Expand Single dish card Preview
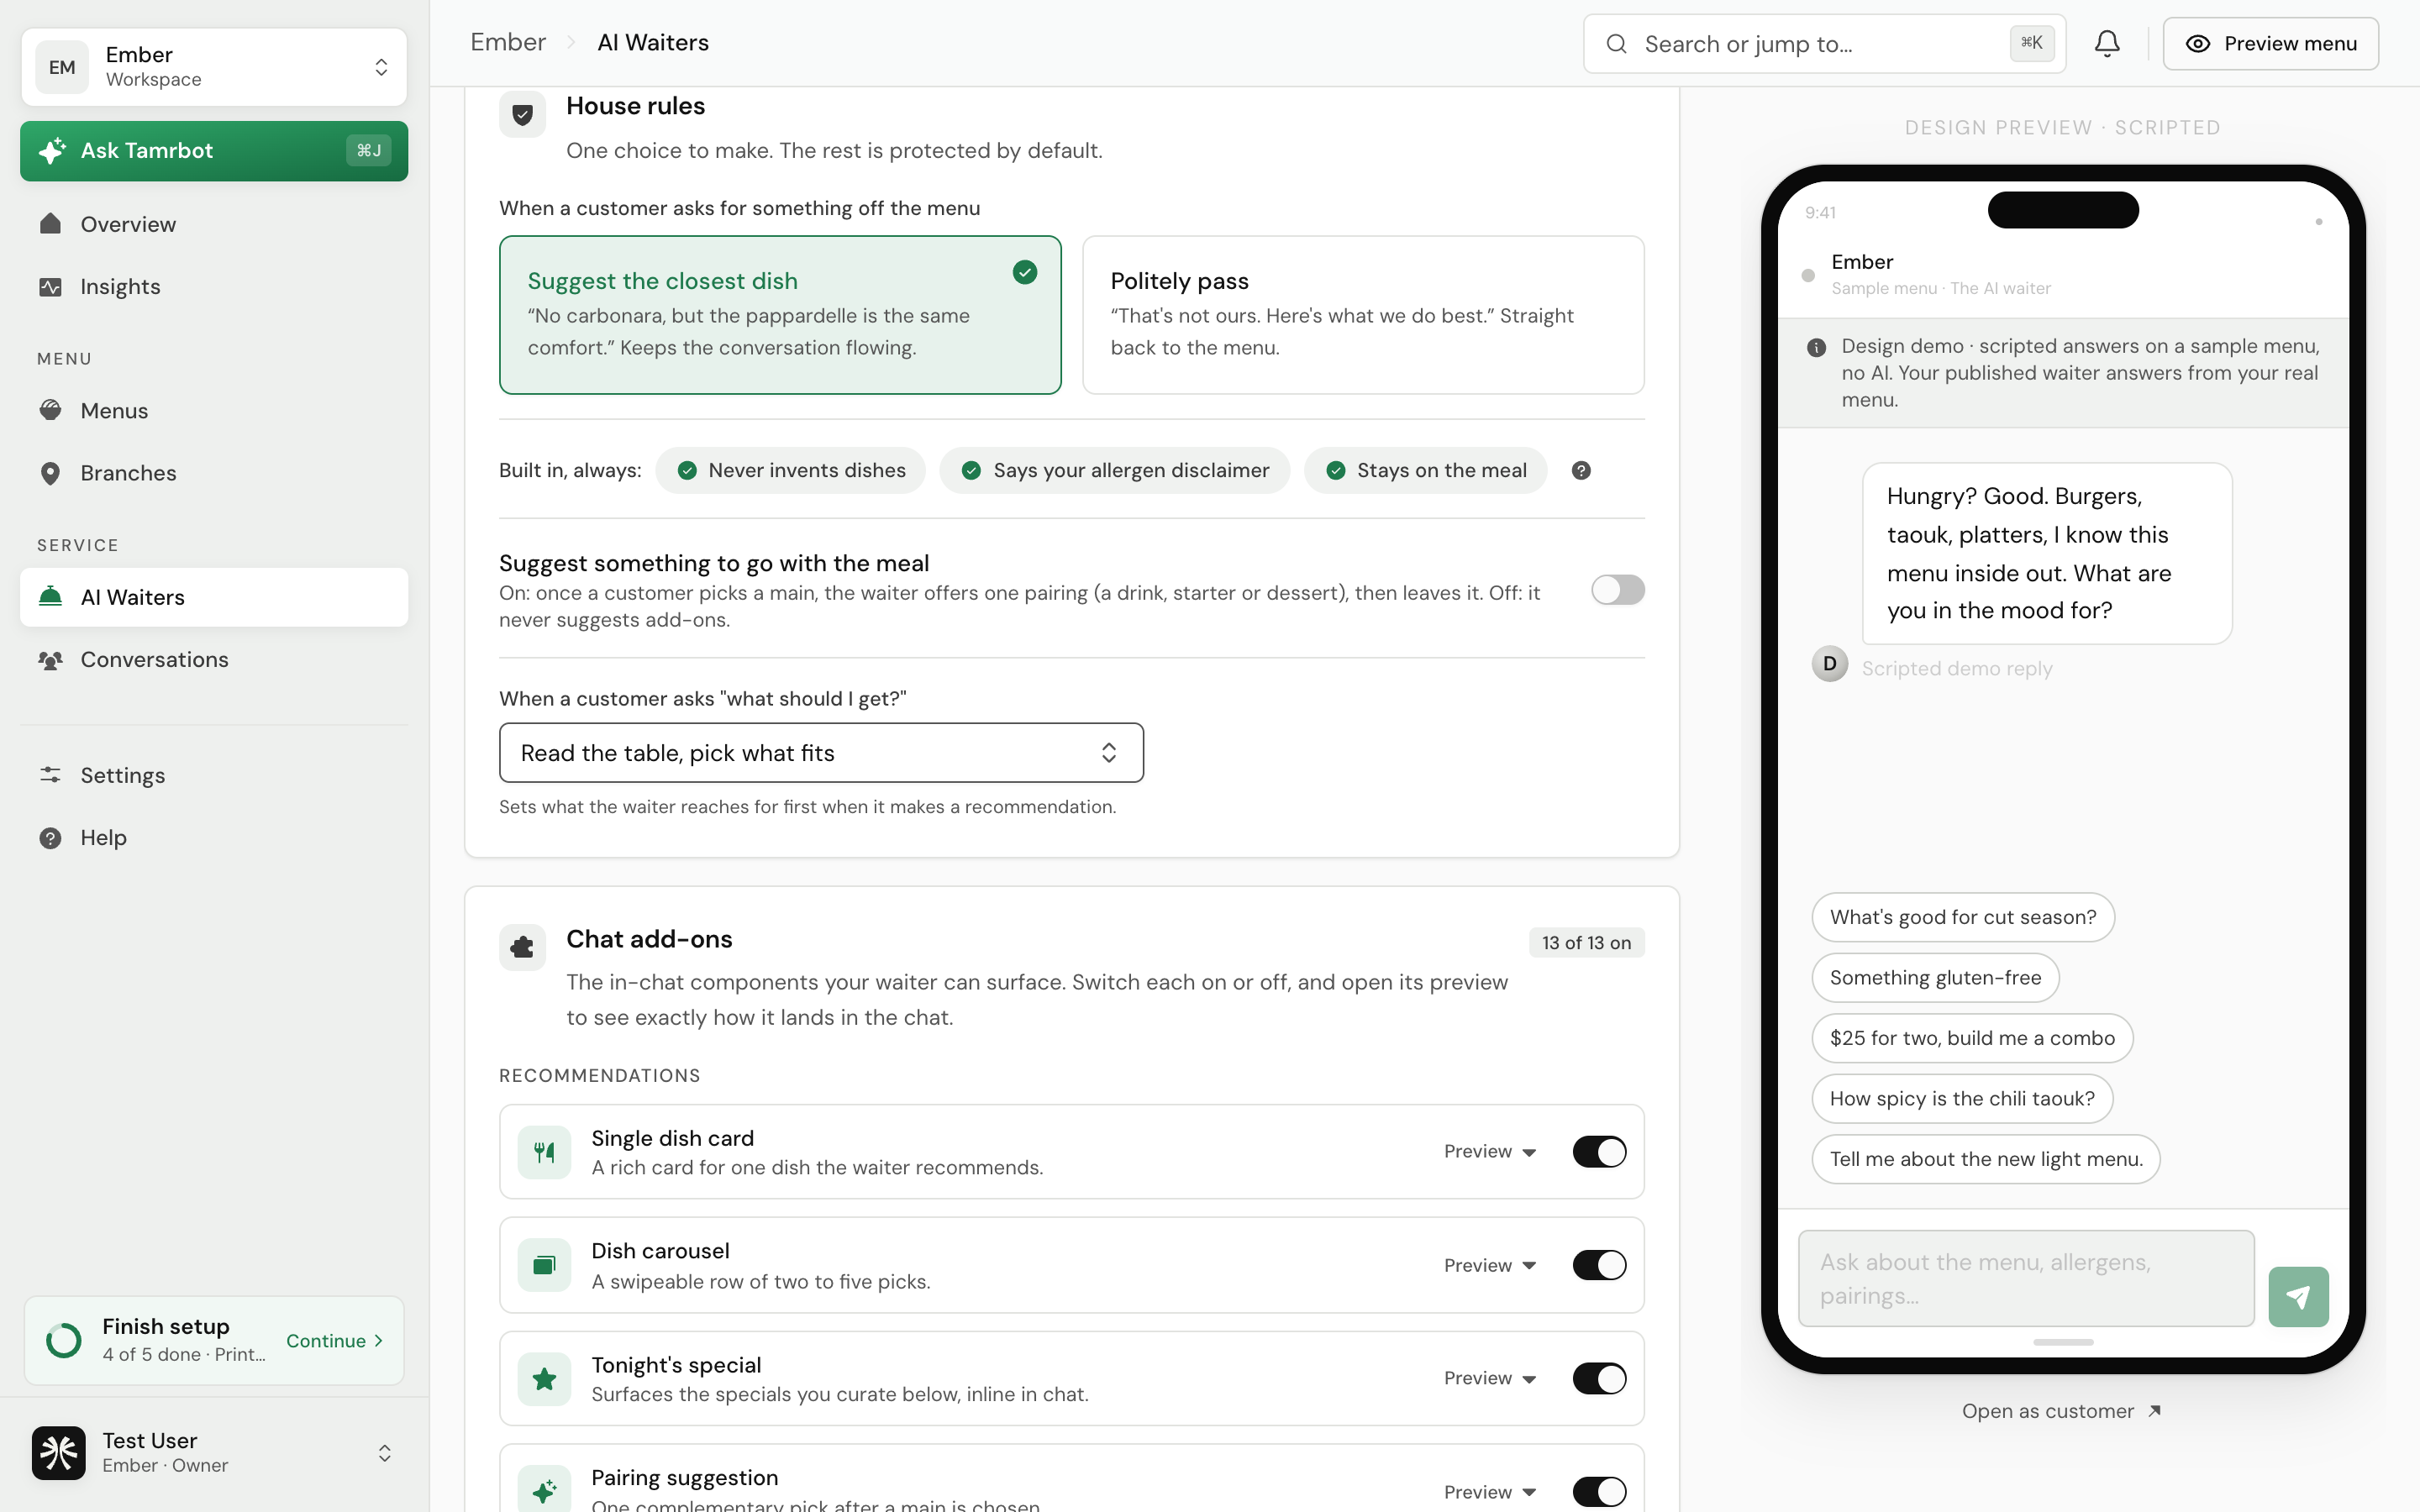 pos(1490,1152)
